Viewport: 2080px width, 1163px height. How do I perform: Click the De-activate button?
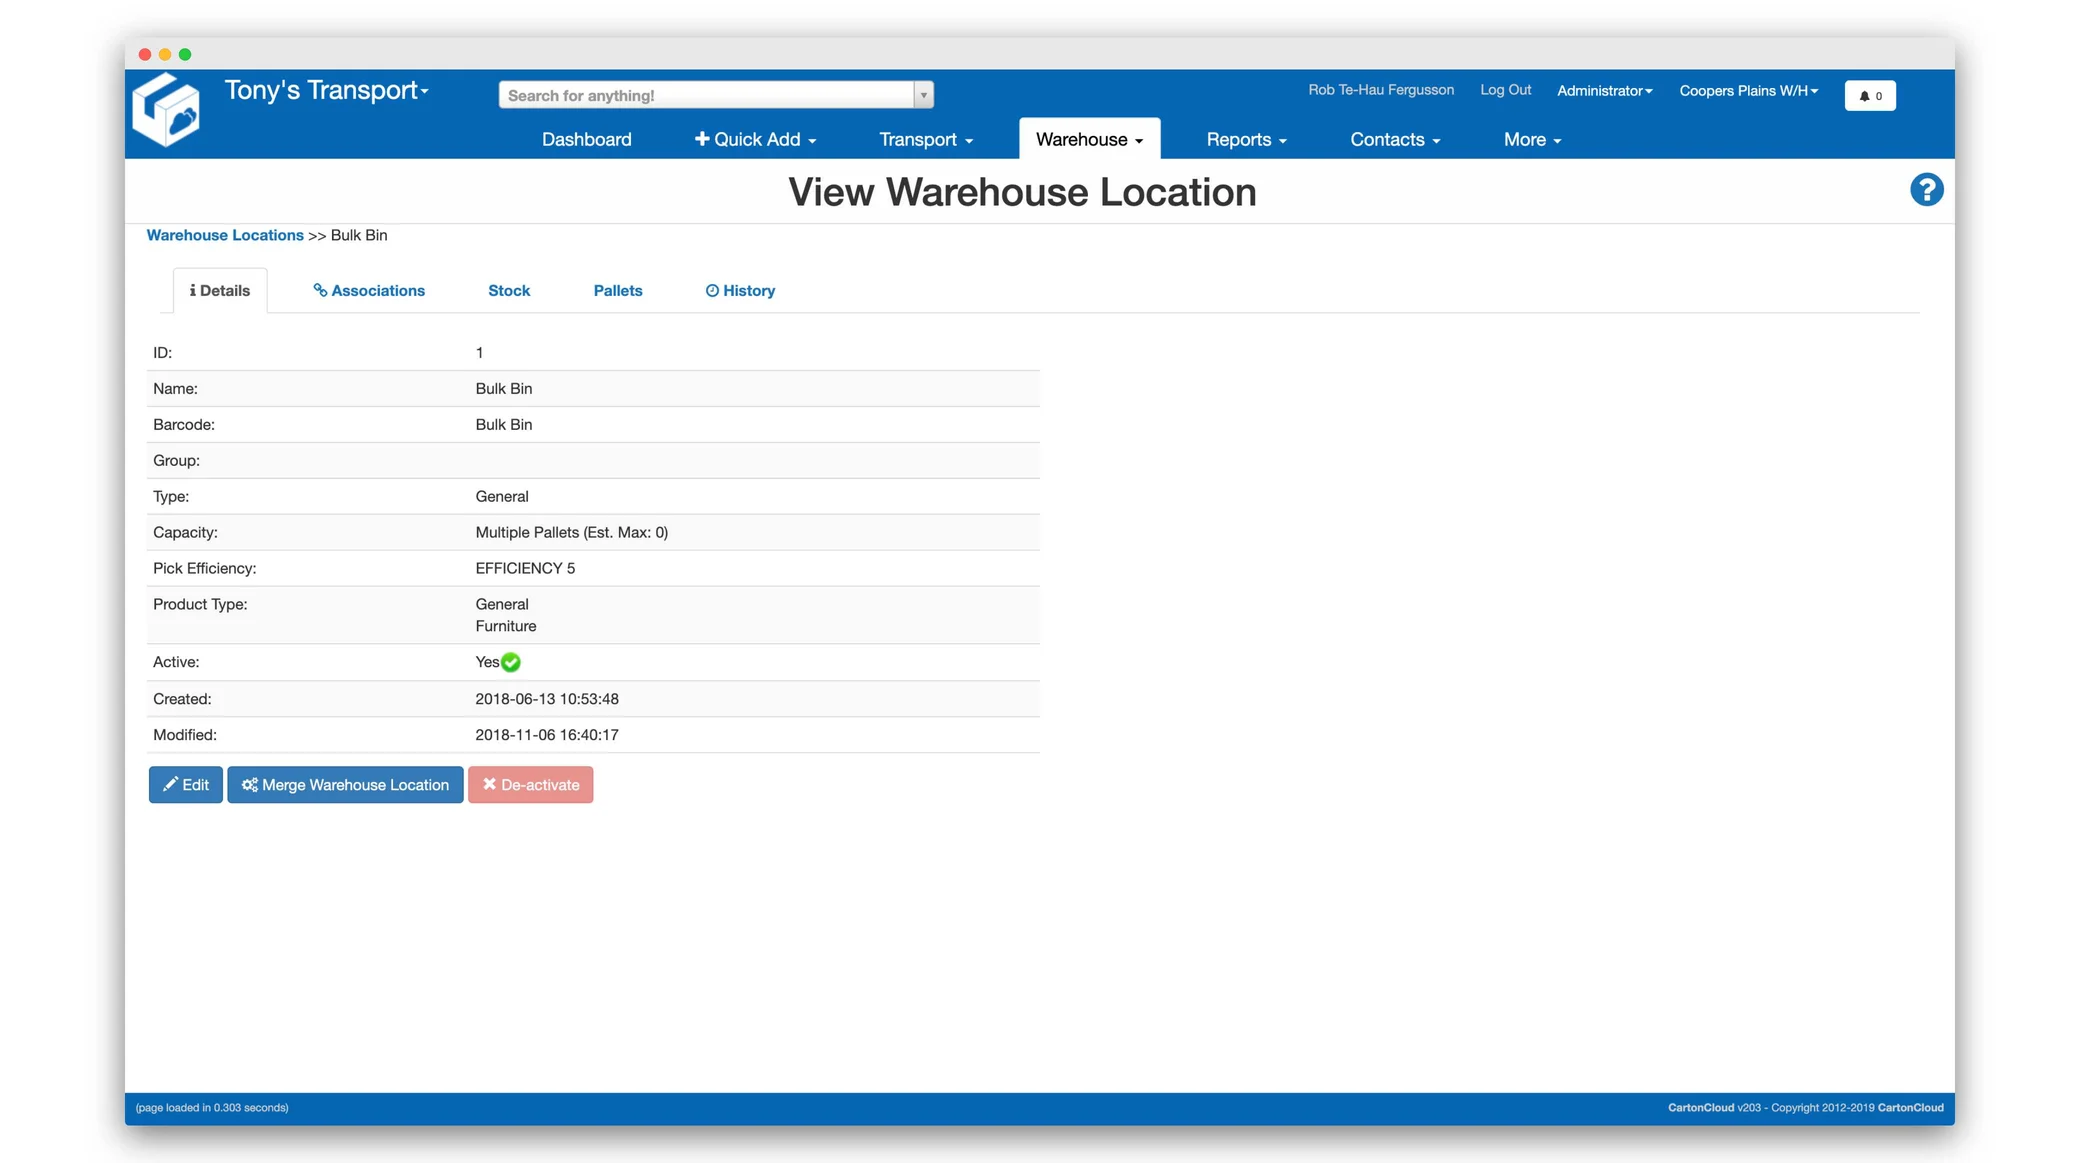[530, 785]
